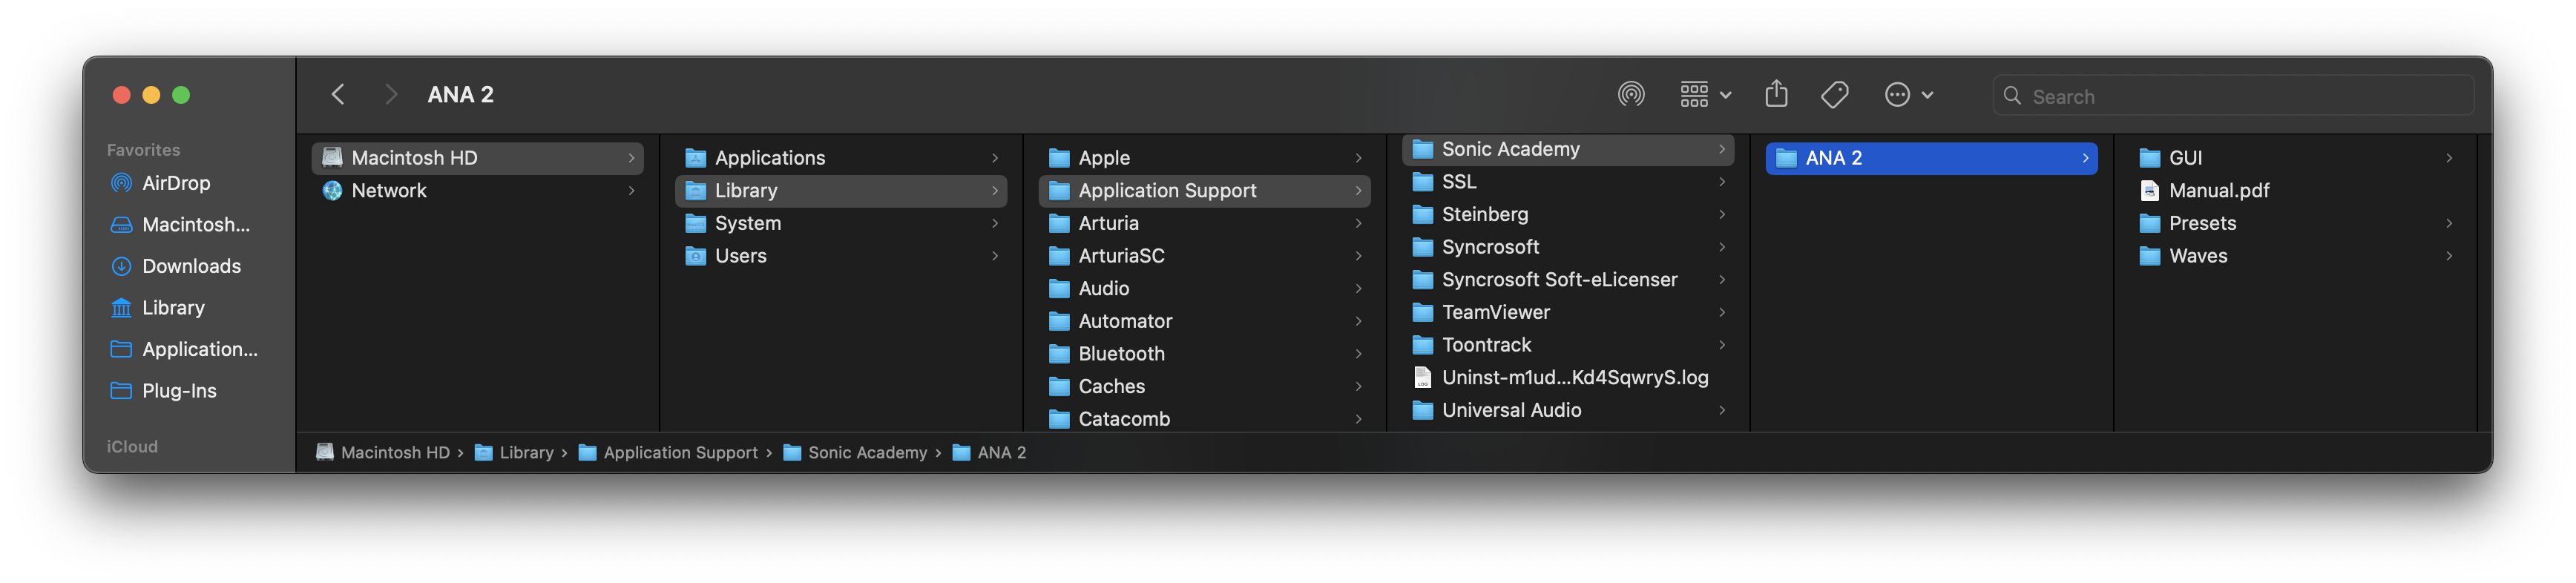Screen dimensions: 2576x583
Task: Open the Action ellipsis menu
Action: [x=1908, y=95]
